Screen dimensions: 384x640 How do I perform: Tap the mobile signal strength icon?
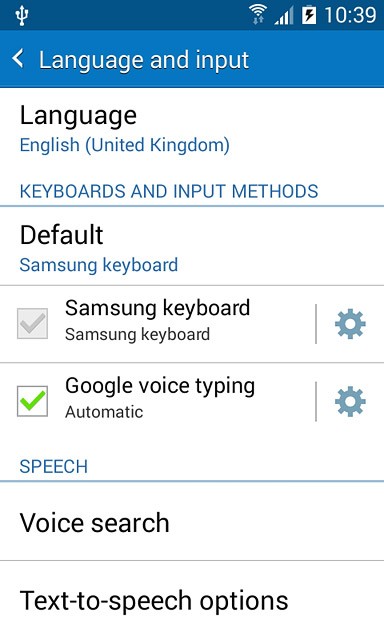tap(284, 16)
